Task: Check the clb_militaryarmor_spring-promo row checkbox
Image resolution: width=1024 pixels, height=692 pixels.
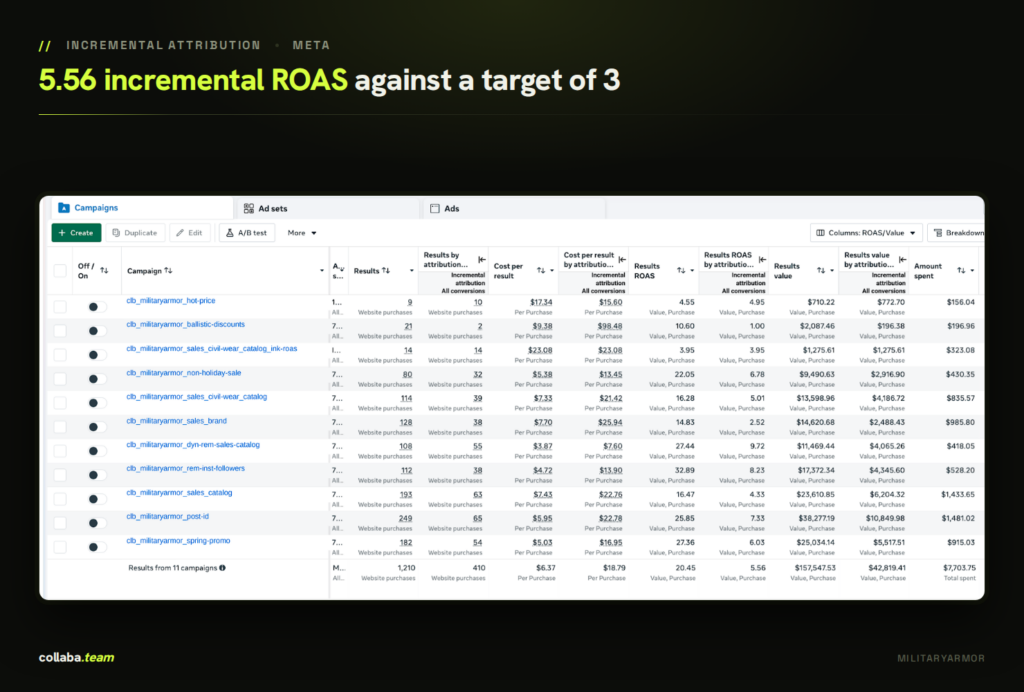Action: [60, 546]
